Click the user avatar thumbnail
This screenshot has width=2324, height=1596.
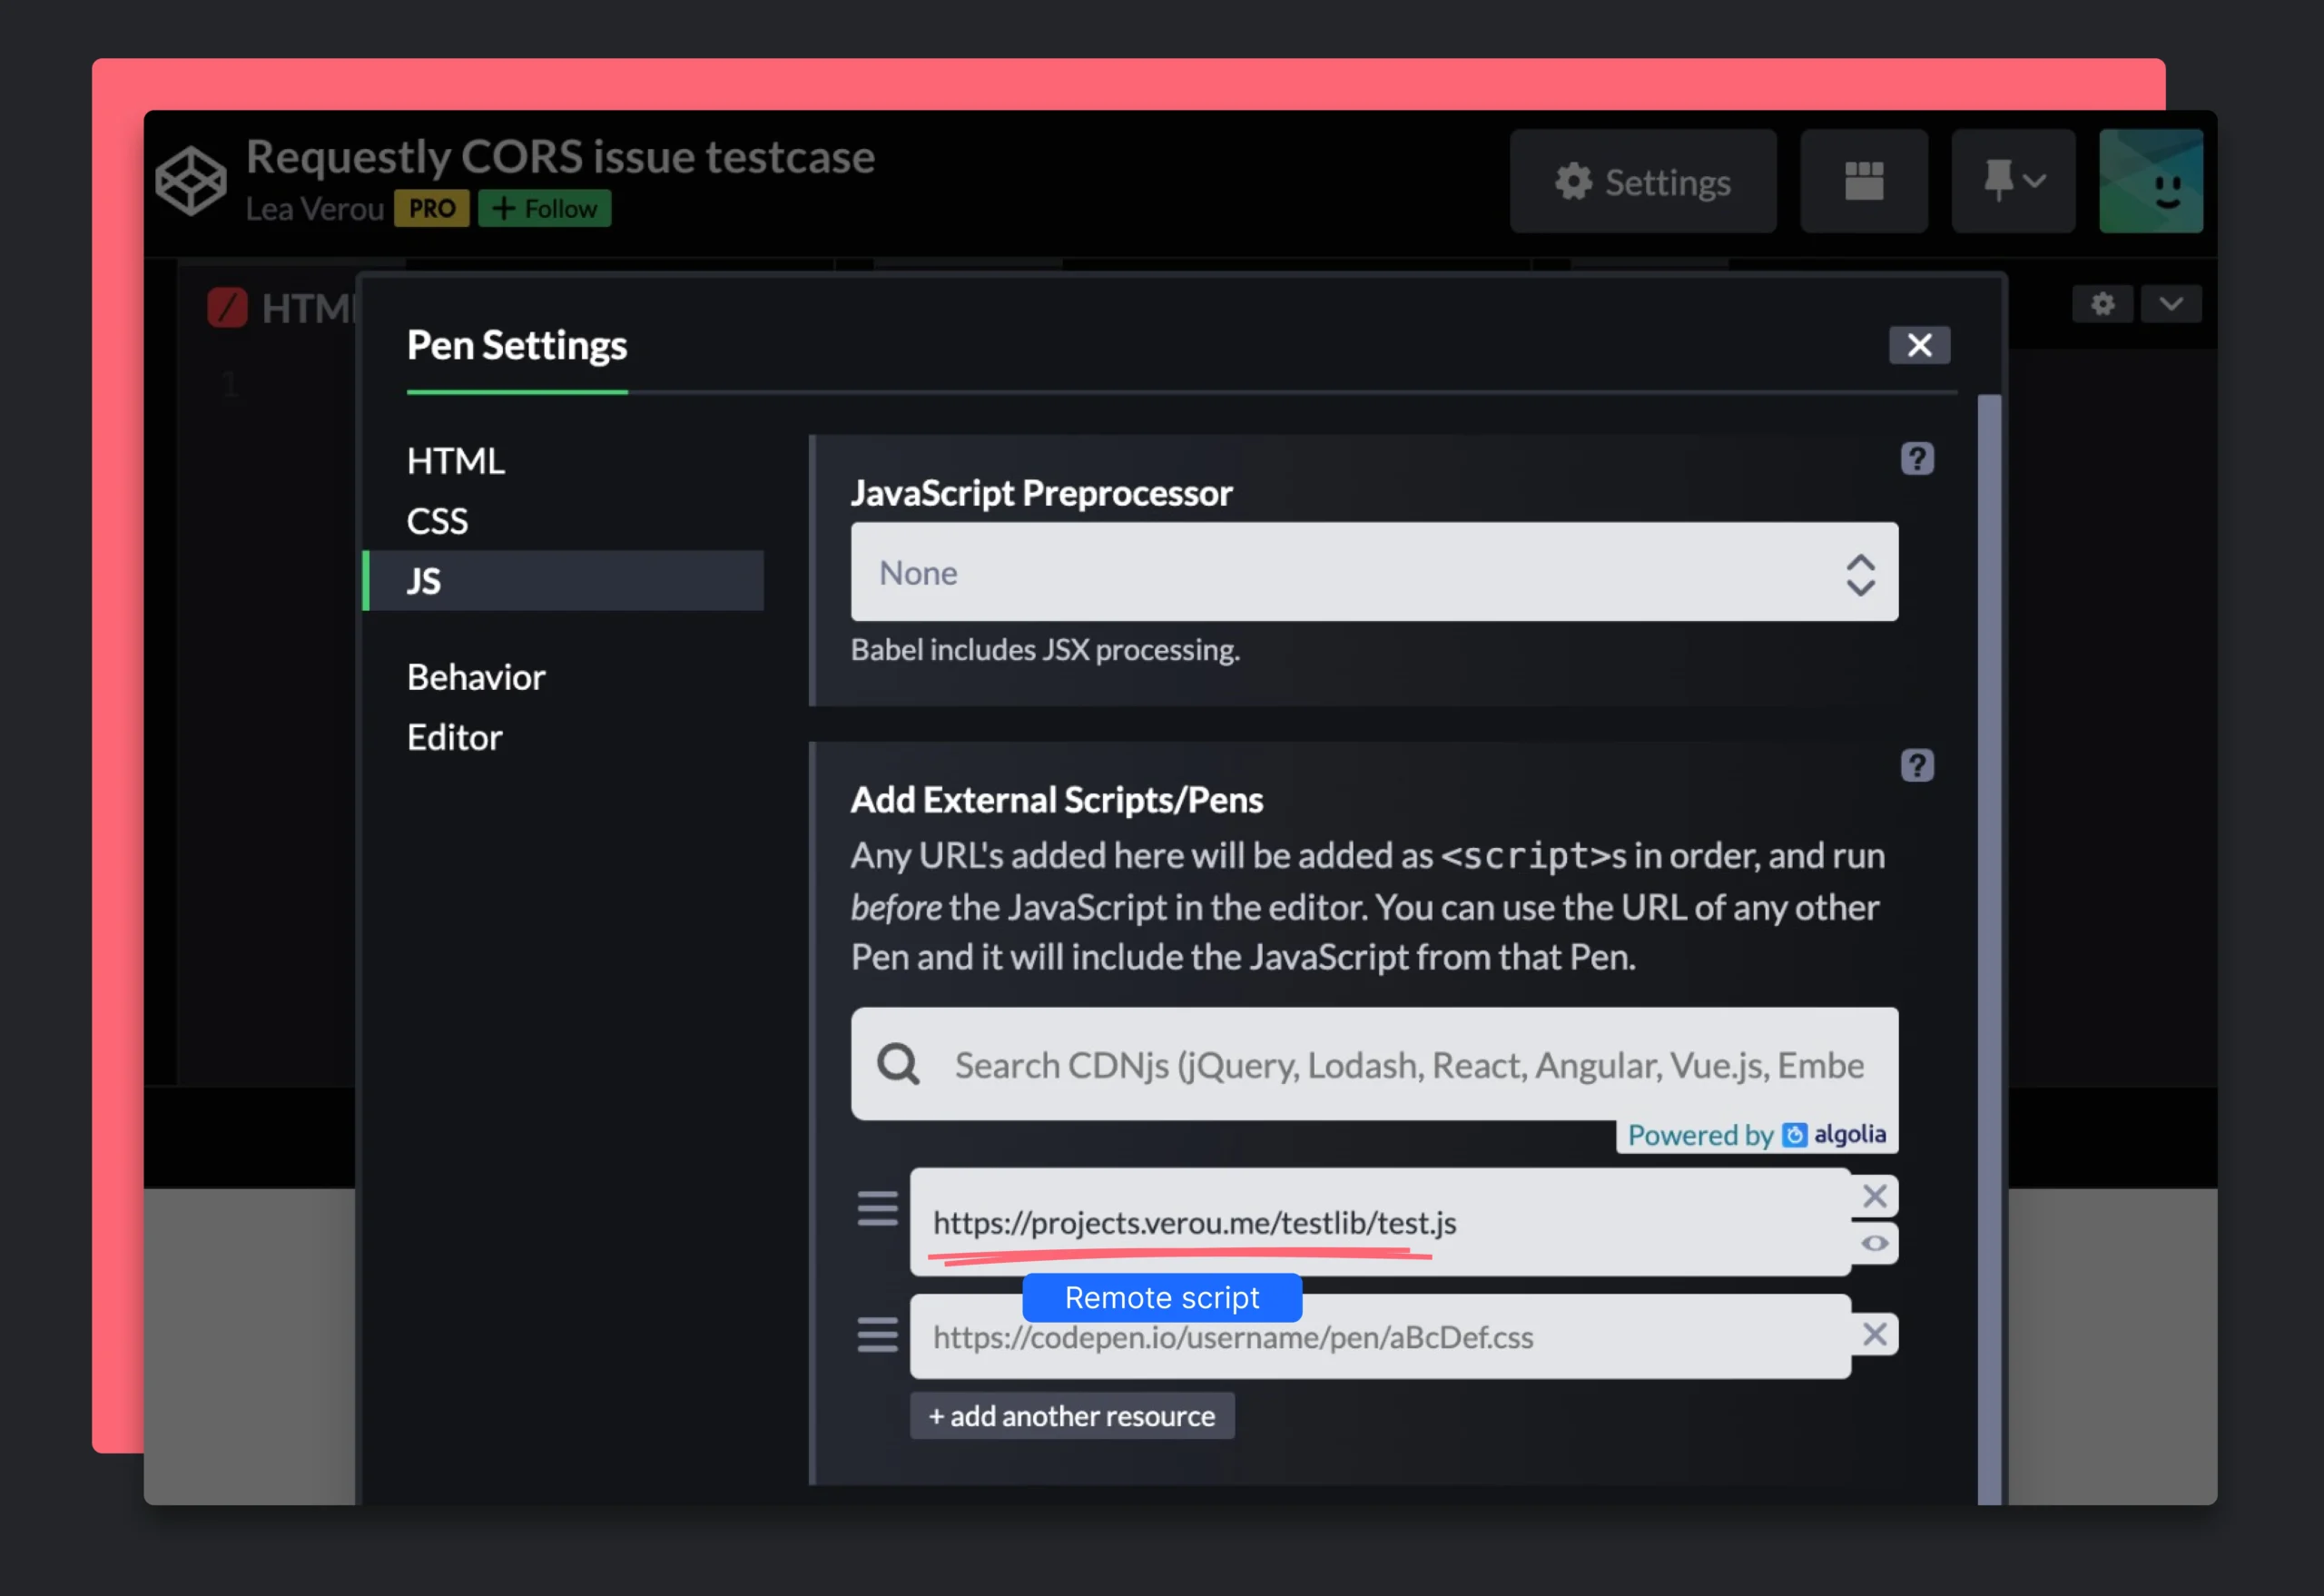click(2151, 181)
